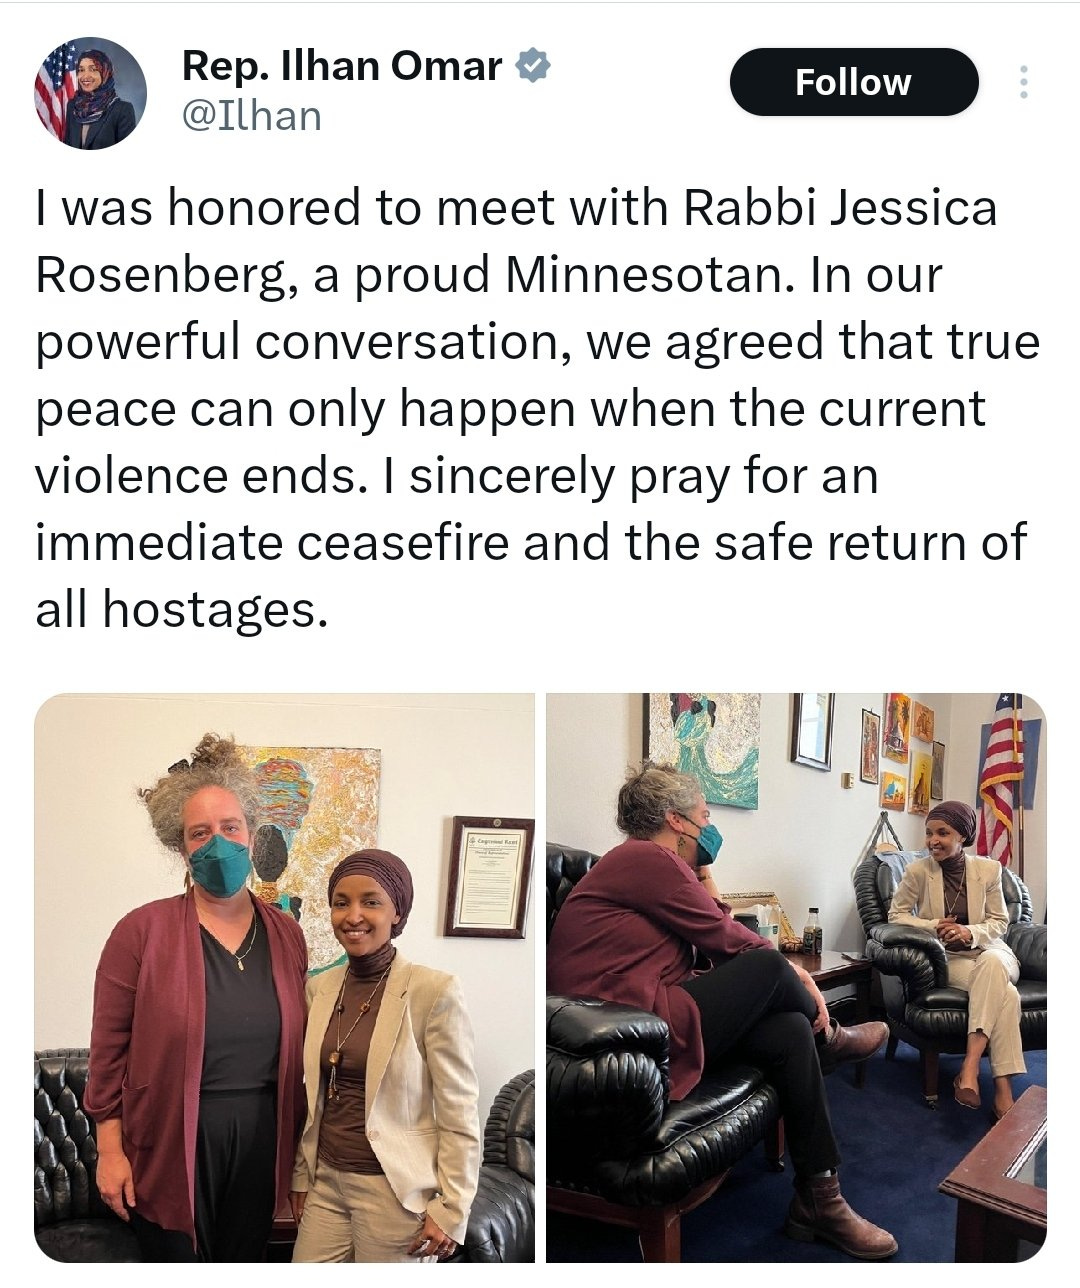Follow Rep. Ilhan Omar's account

(x=853, y=82)
